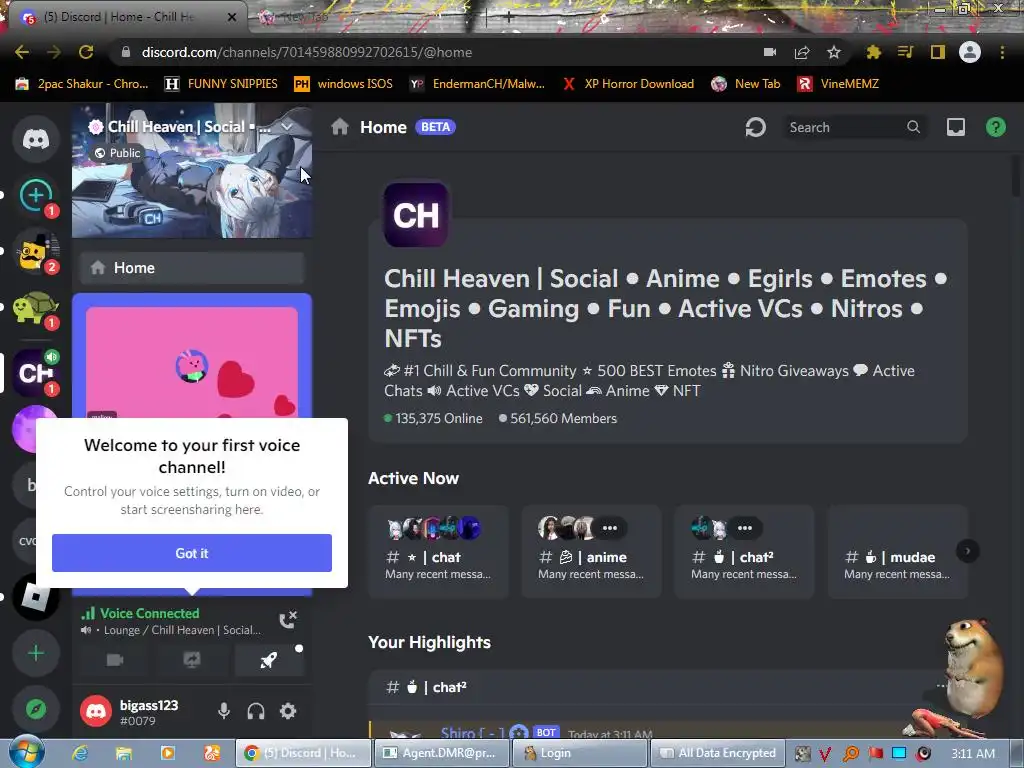Turn on camera in voice panel
Viewport: 1024px width, 768px height.
click(115, 660)
